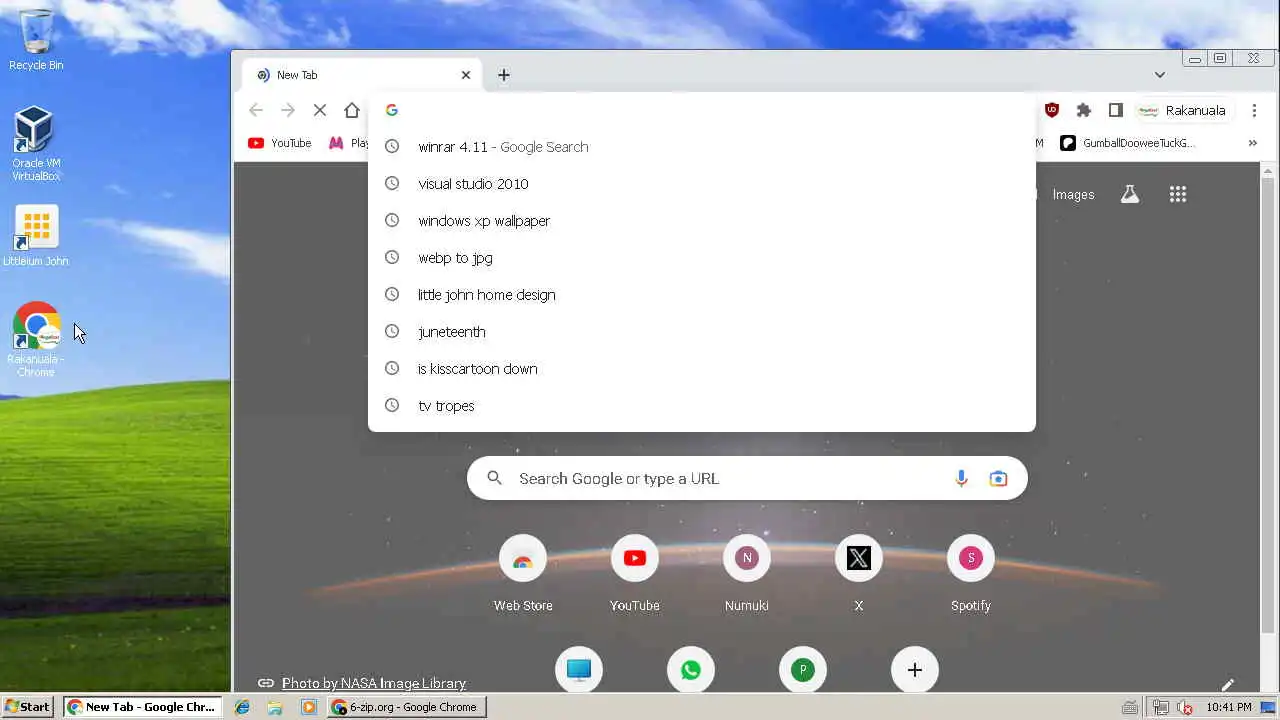Choose the is kisscartoon down suggestion
Viewport: 1280px width, 720px height.
pyautogui.click(x=702, y=369)
